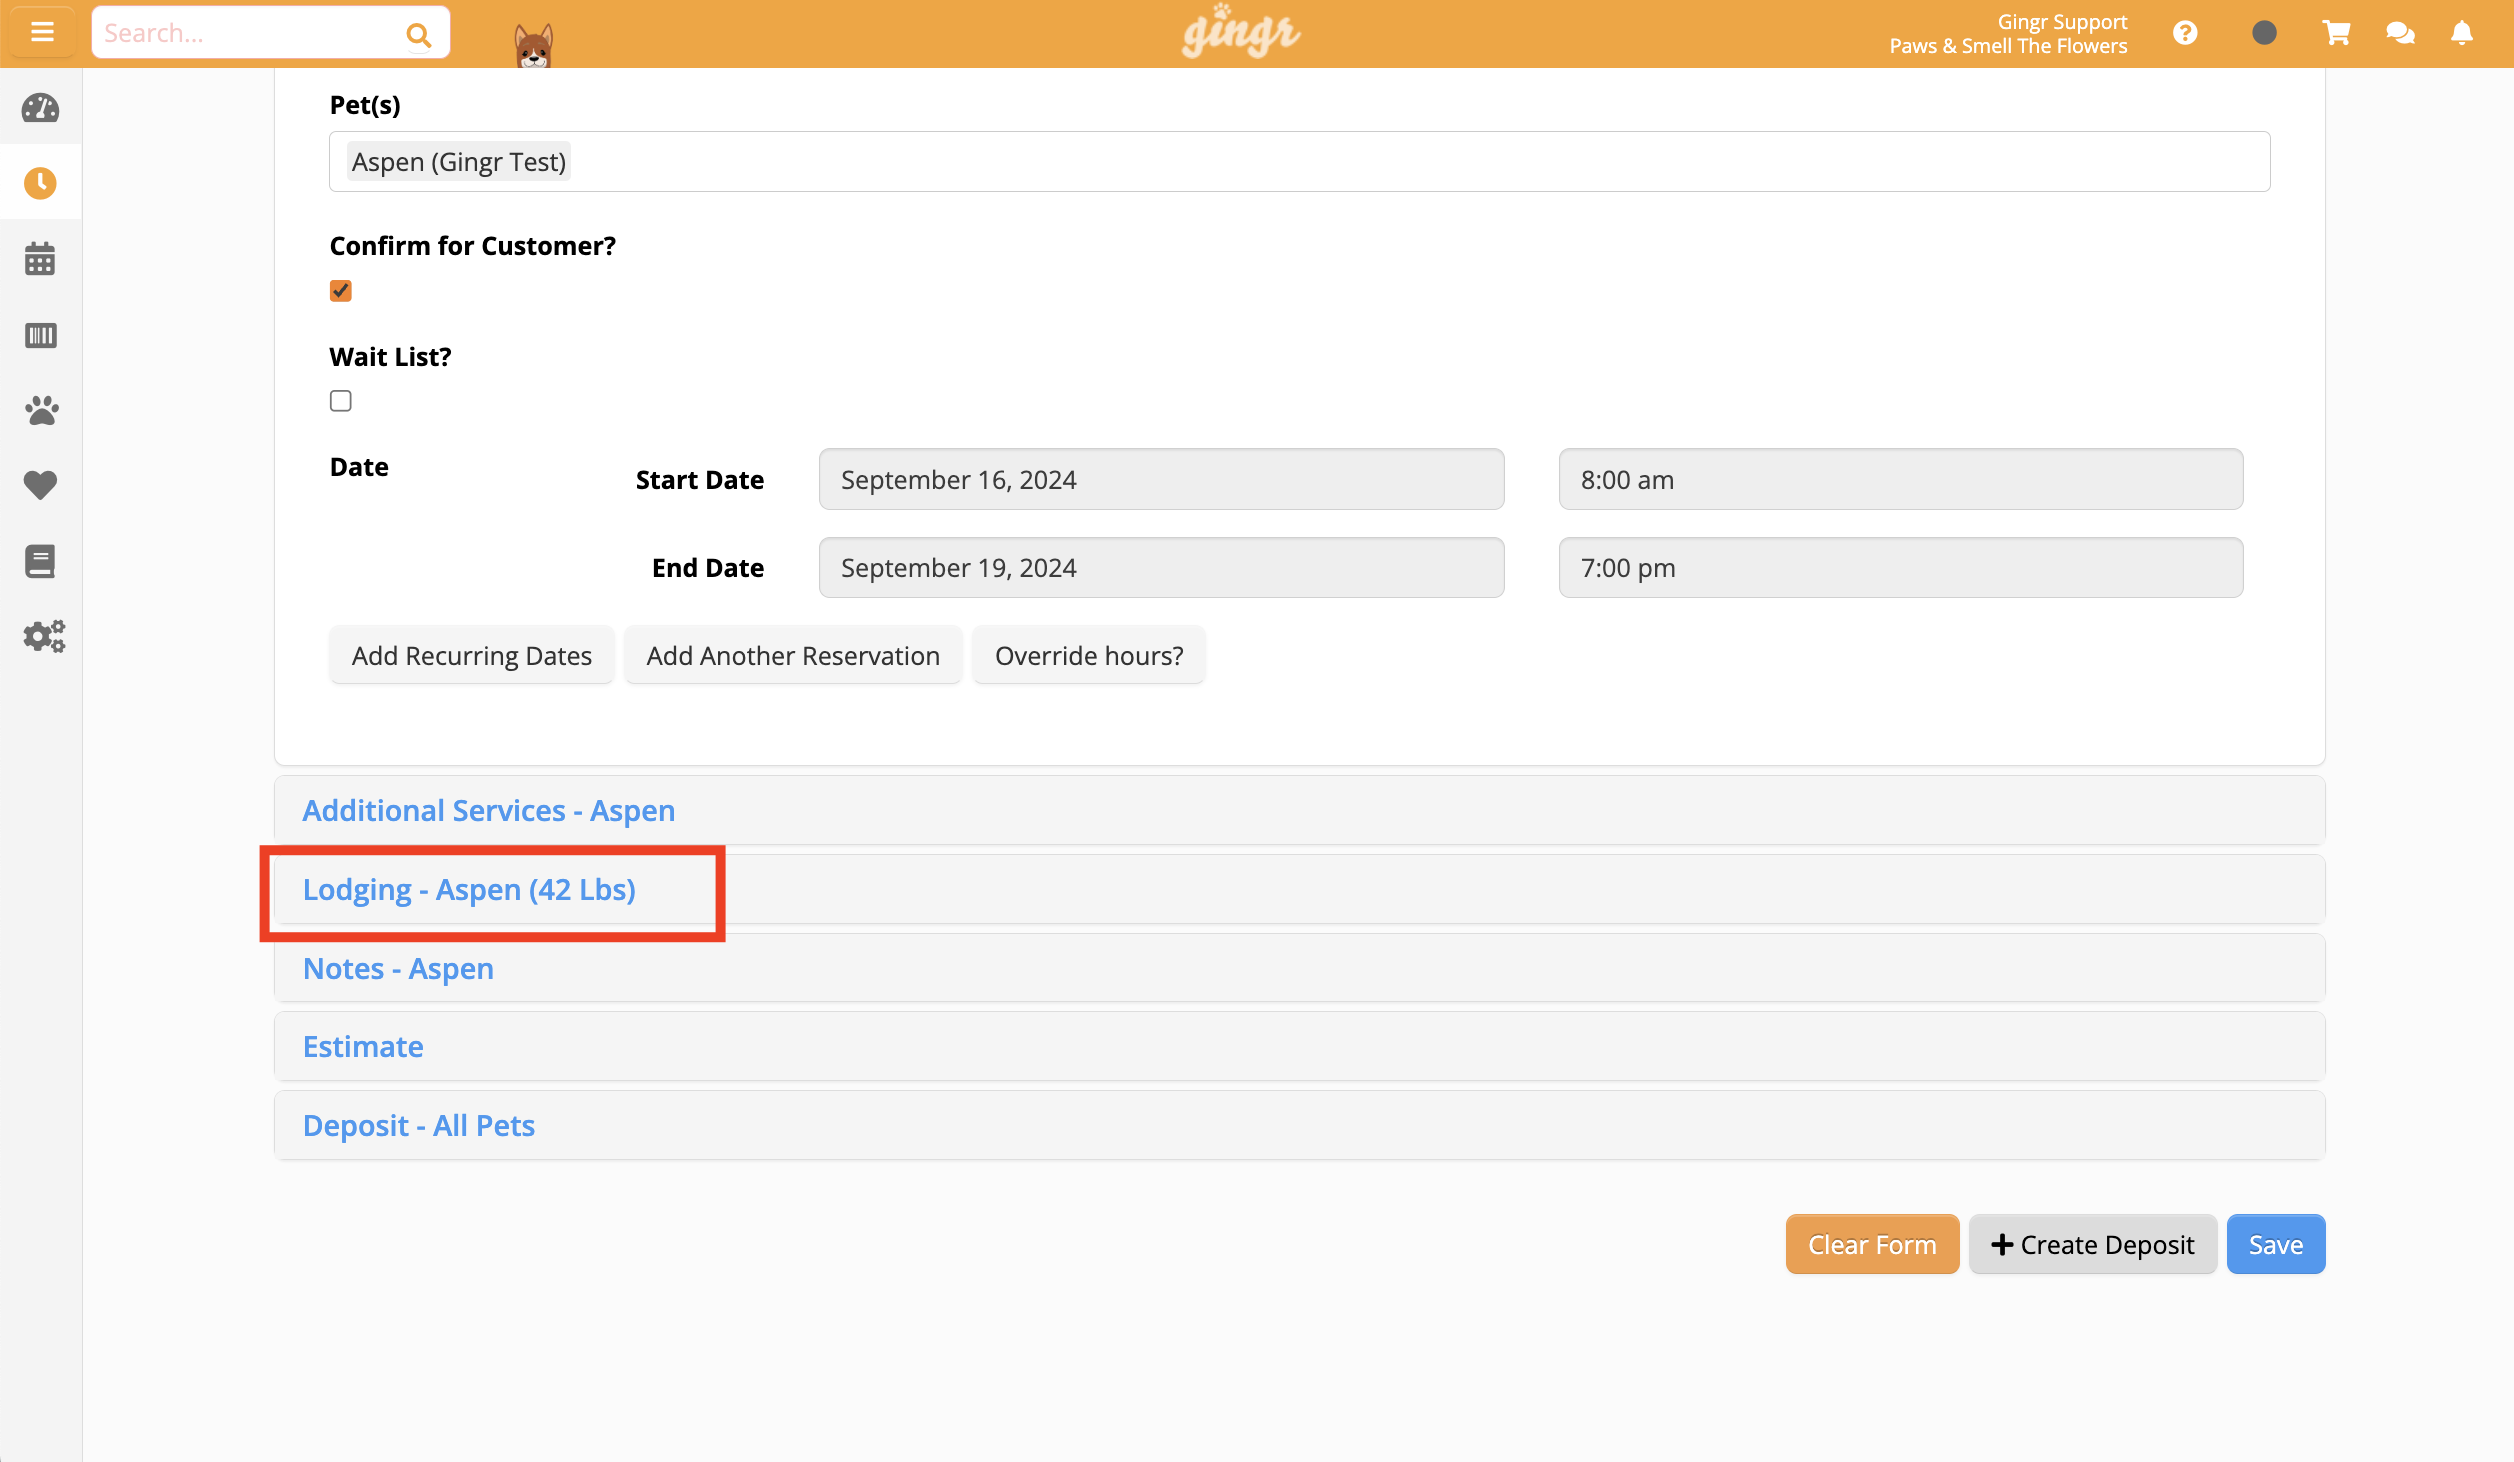Viewport: 2514px width, 1462px height.
Task: Open the barcode icon in sidebar
Action: [41, 335]
